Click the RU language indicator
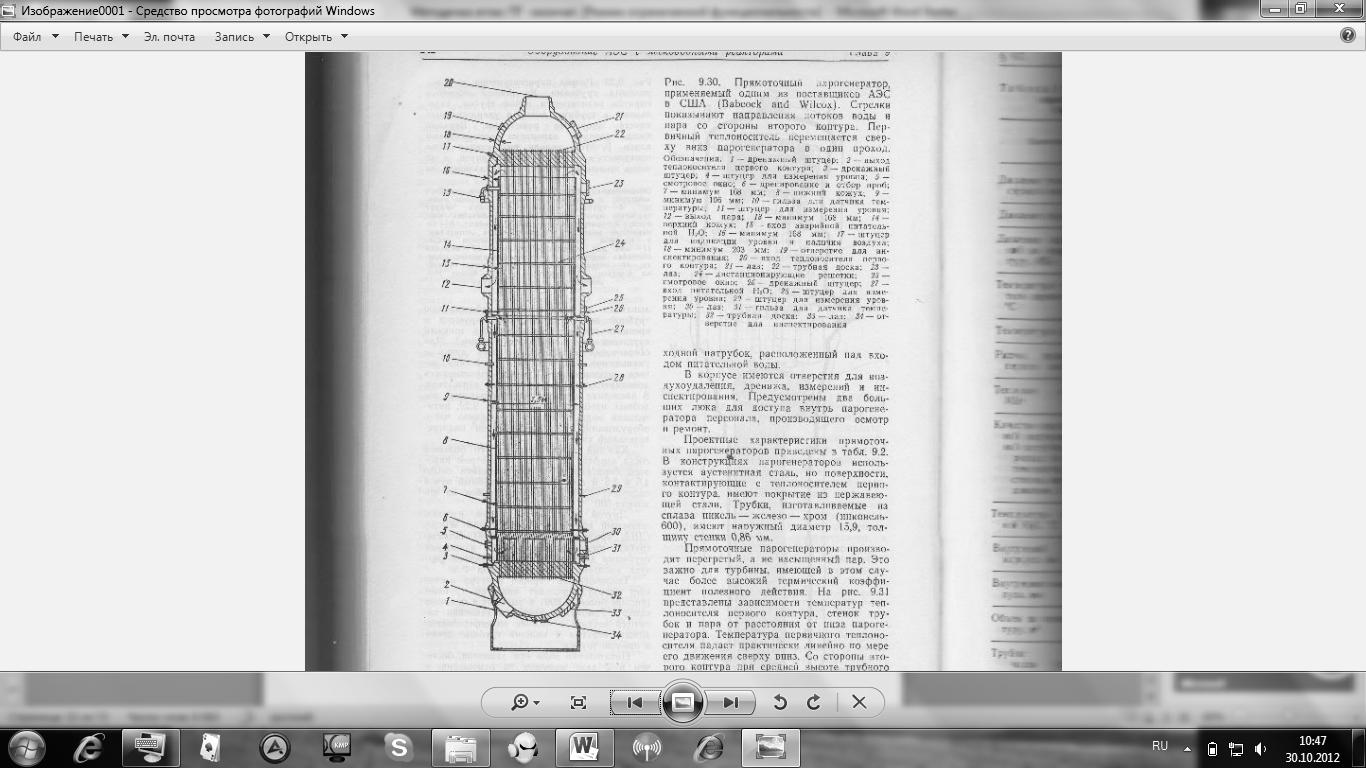Screen dimensions: 1366x768 click(x=1160, y=746)
